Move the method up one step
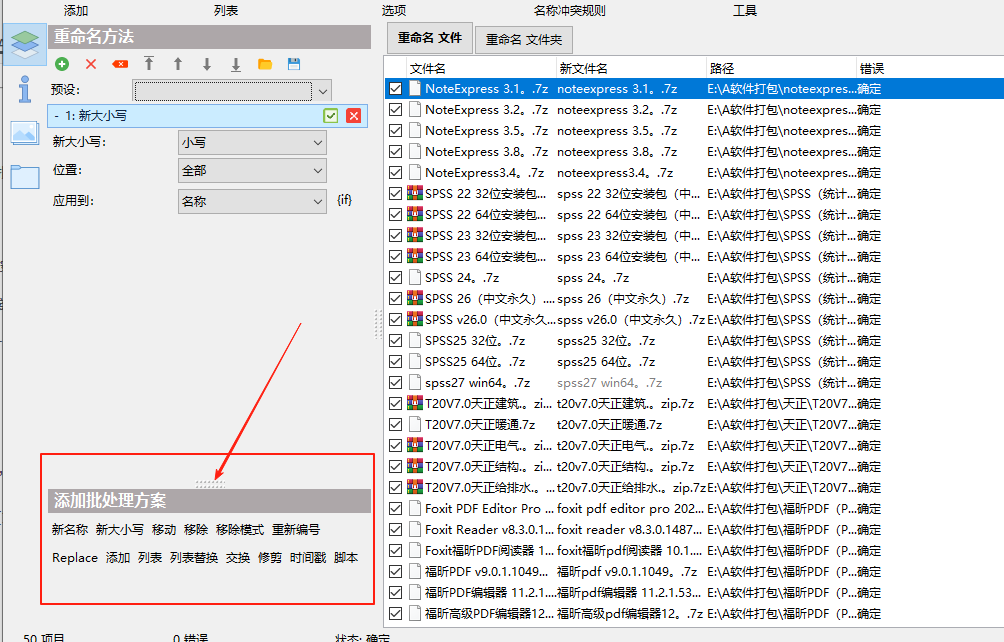1004x642 pixels. pos(178,63)
